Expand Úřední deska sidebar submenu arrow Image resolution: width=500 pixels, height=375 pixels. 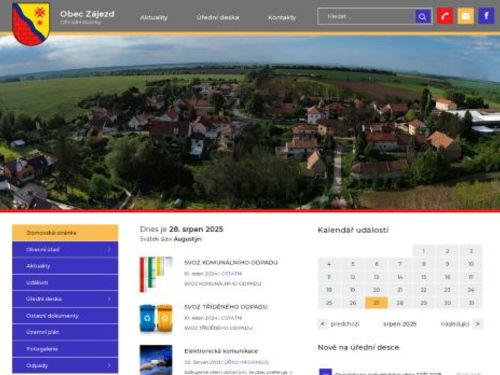tap(109, 299)
